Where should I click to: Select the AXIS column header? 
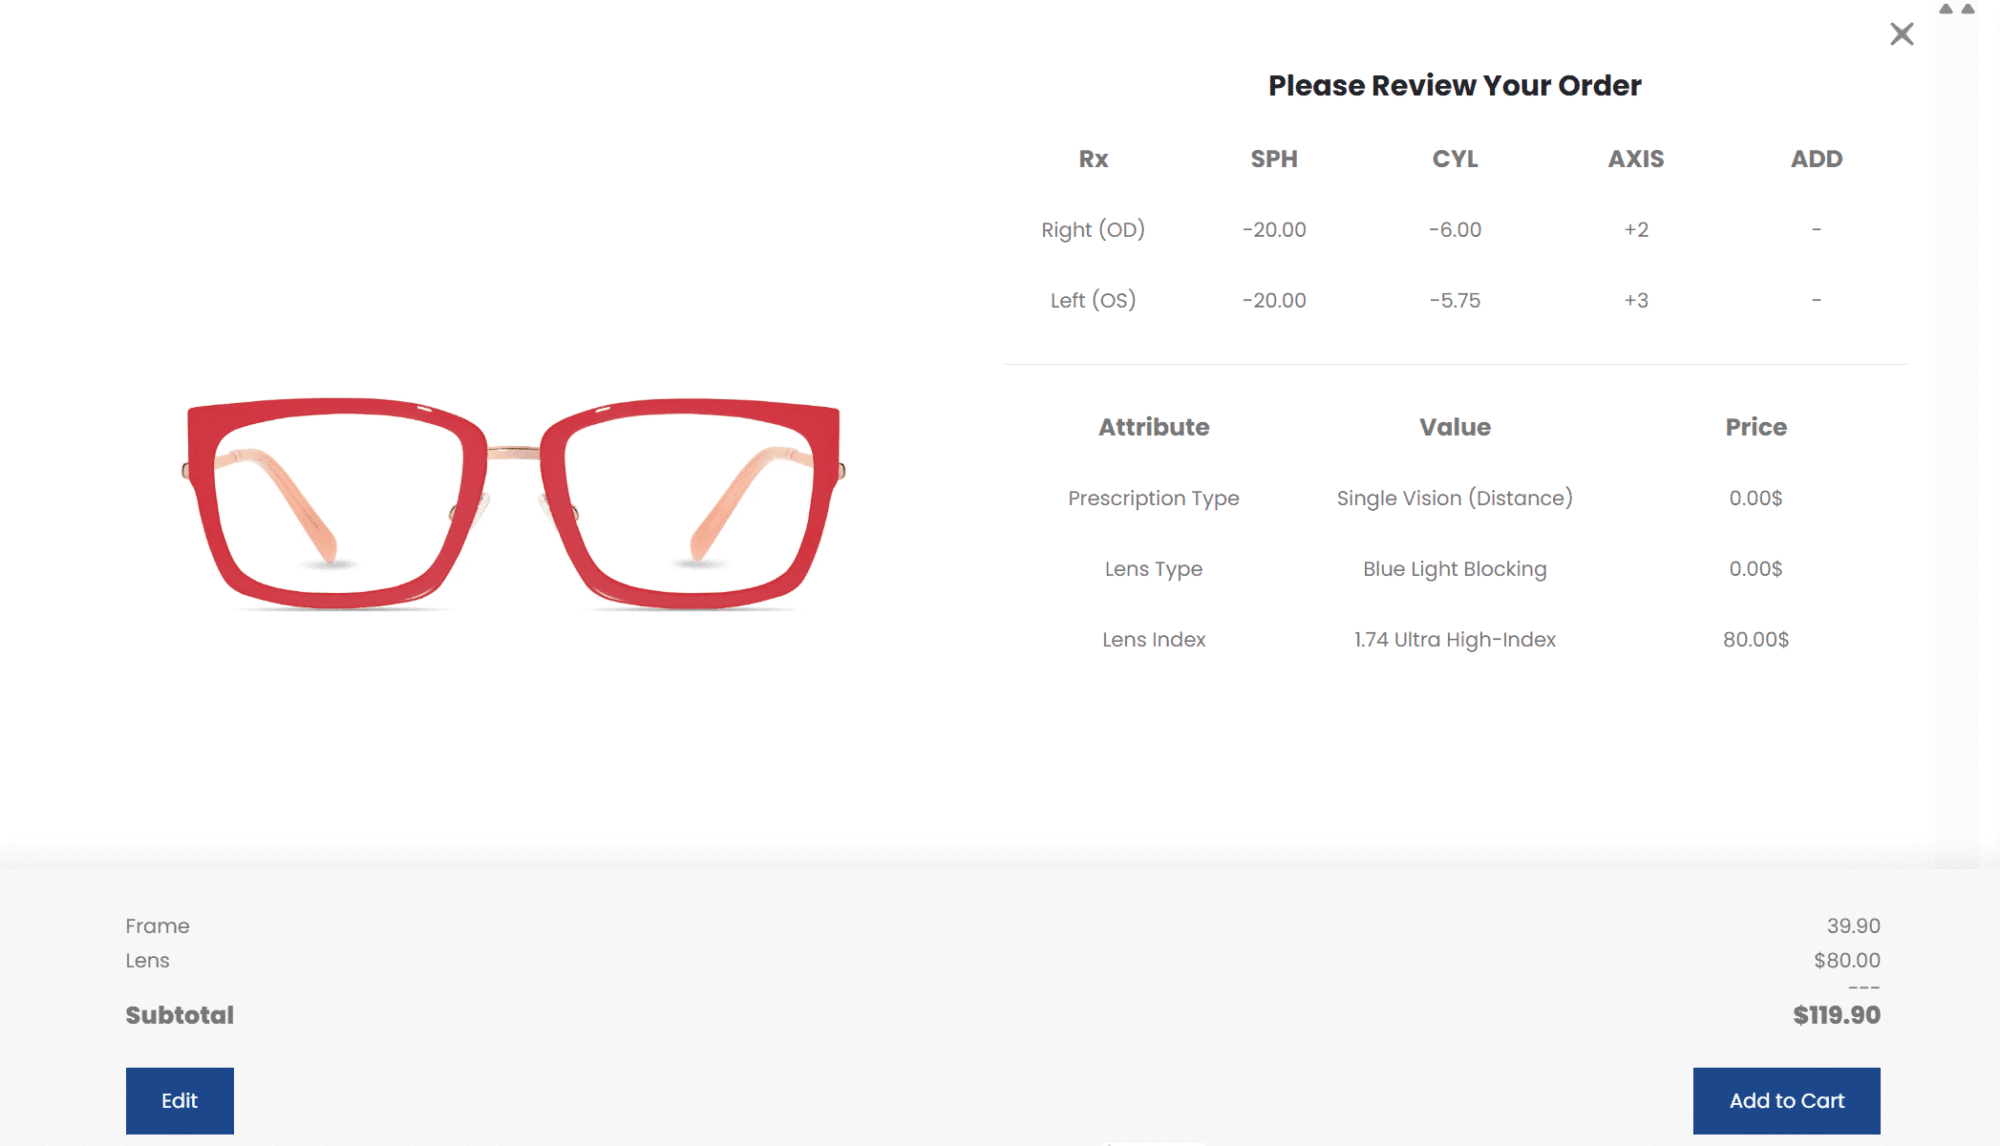[x=1636, y=159]
